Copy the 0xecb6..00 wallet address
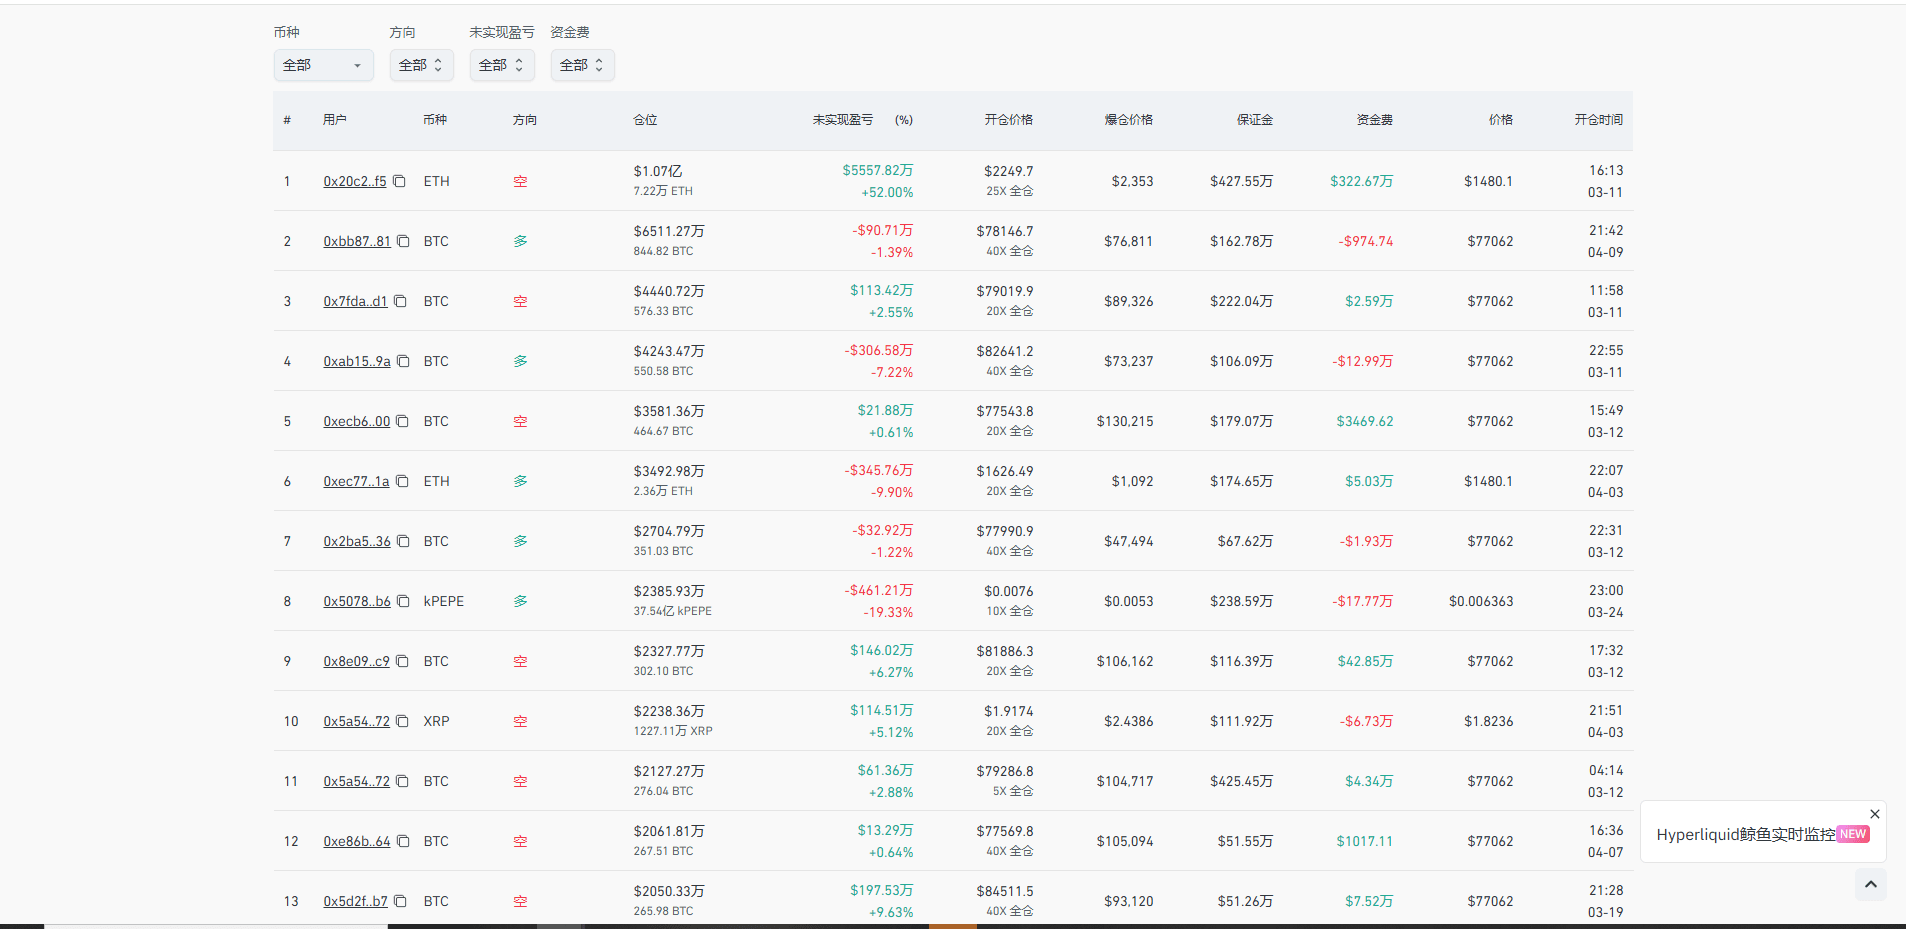The image size is (1906, 929). (x=402, y=421)
